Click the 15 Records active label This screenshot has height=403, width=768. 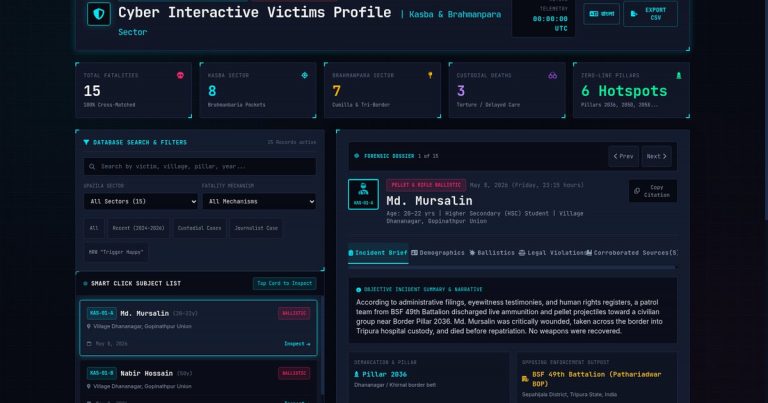pos(291,142)
